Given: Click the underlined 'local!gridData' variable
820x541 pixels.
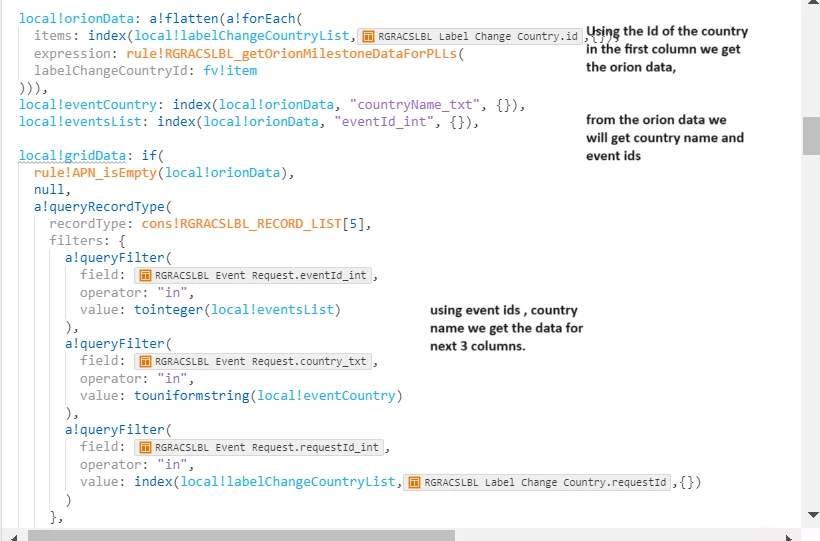Looking at the screenshot, I should (72, 155).
